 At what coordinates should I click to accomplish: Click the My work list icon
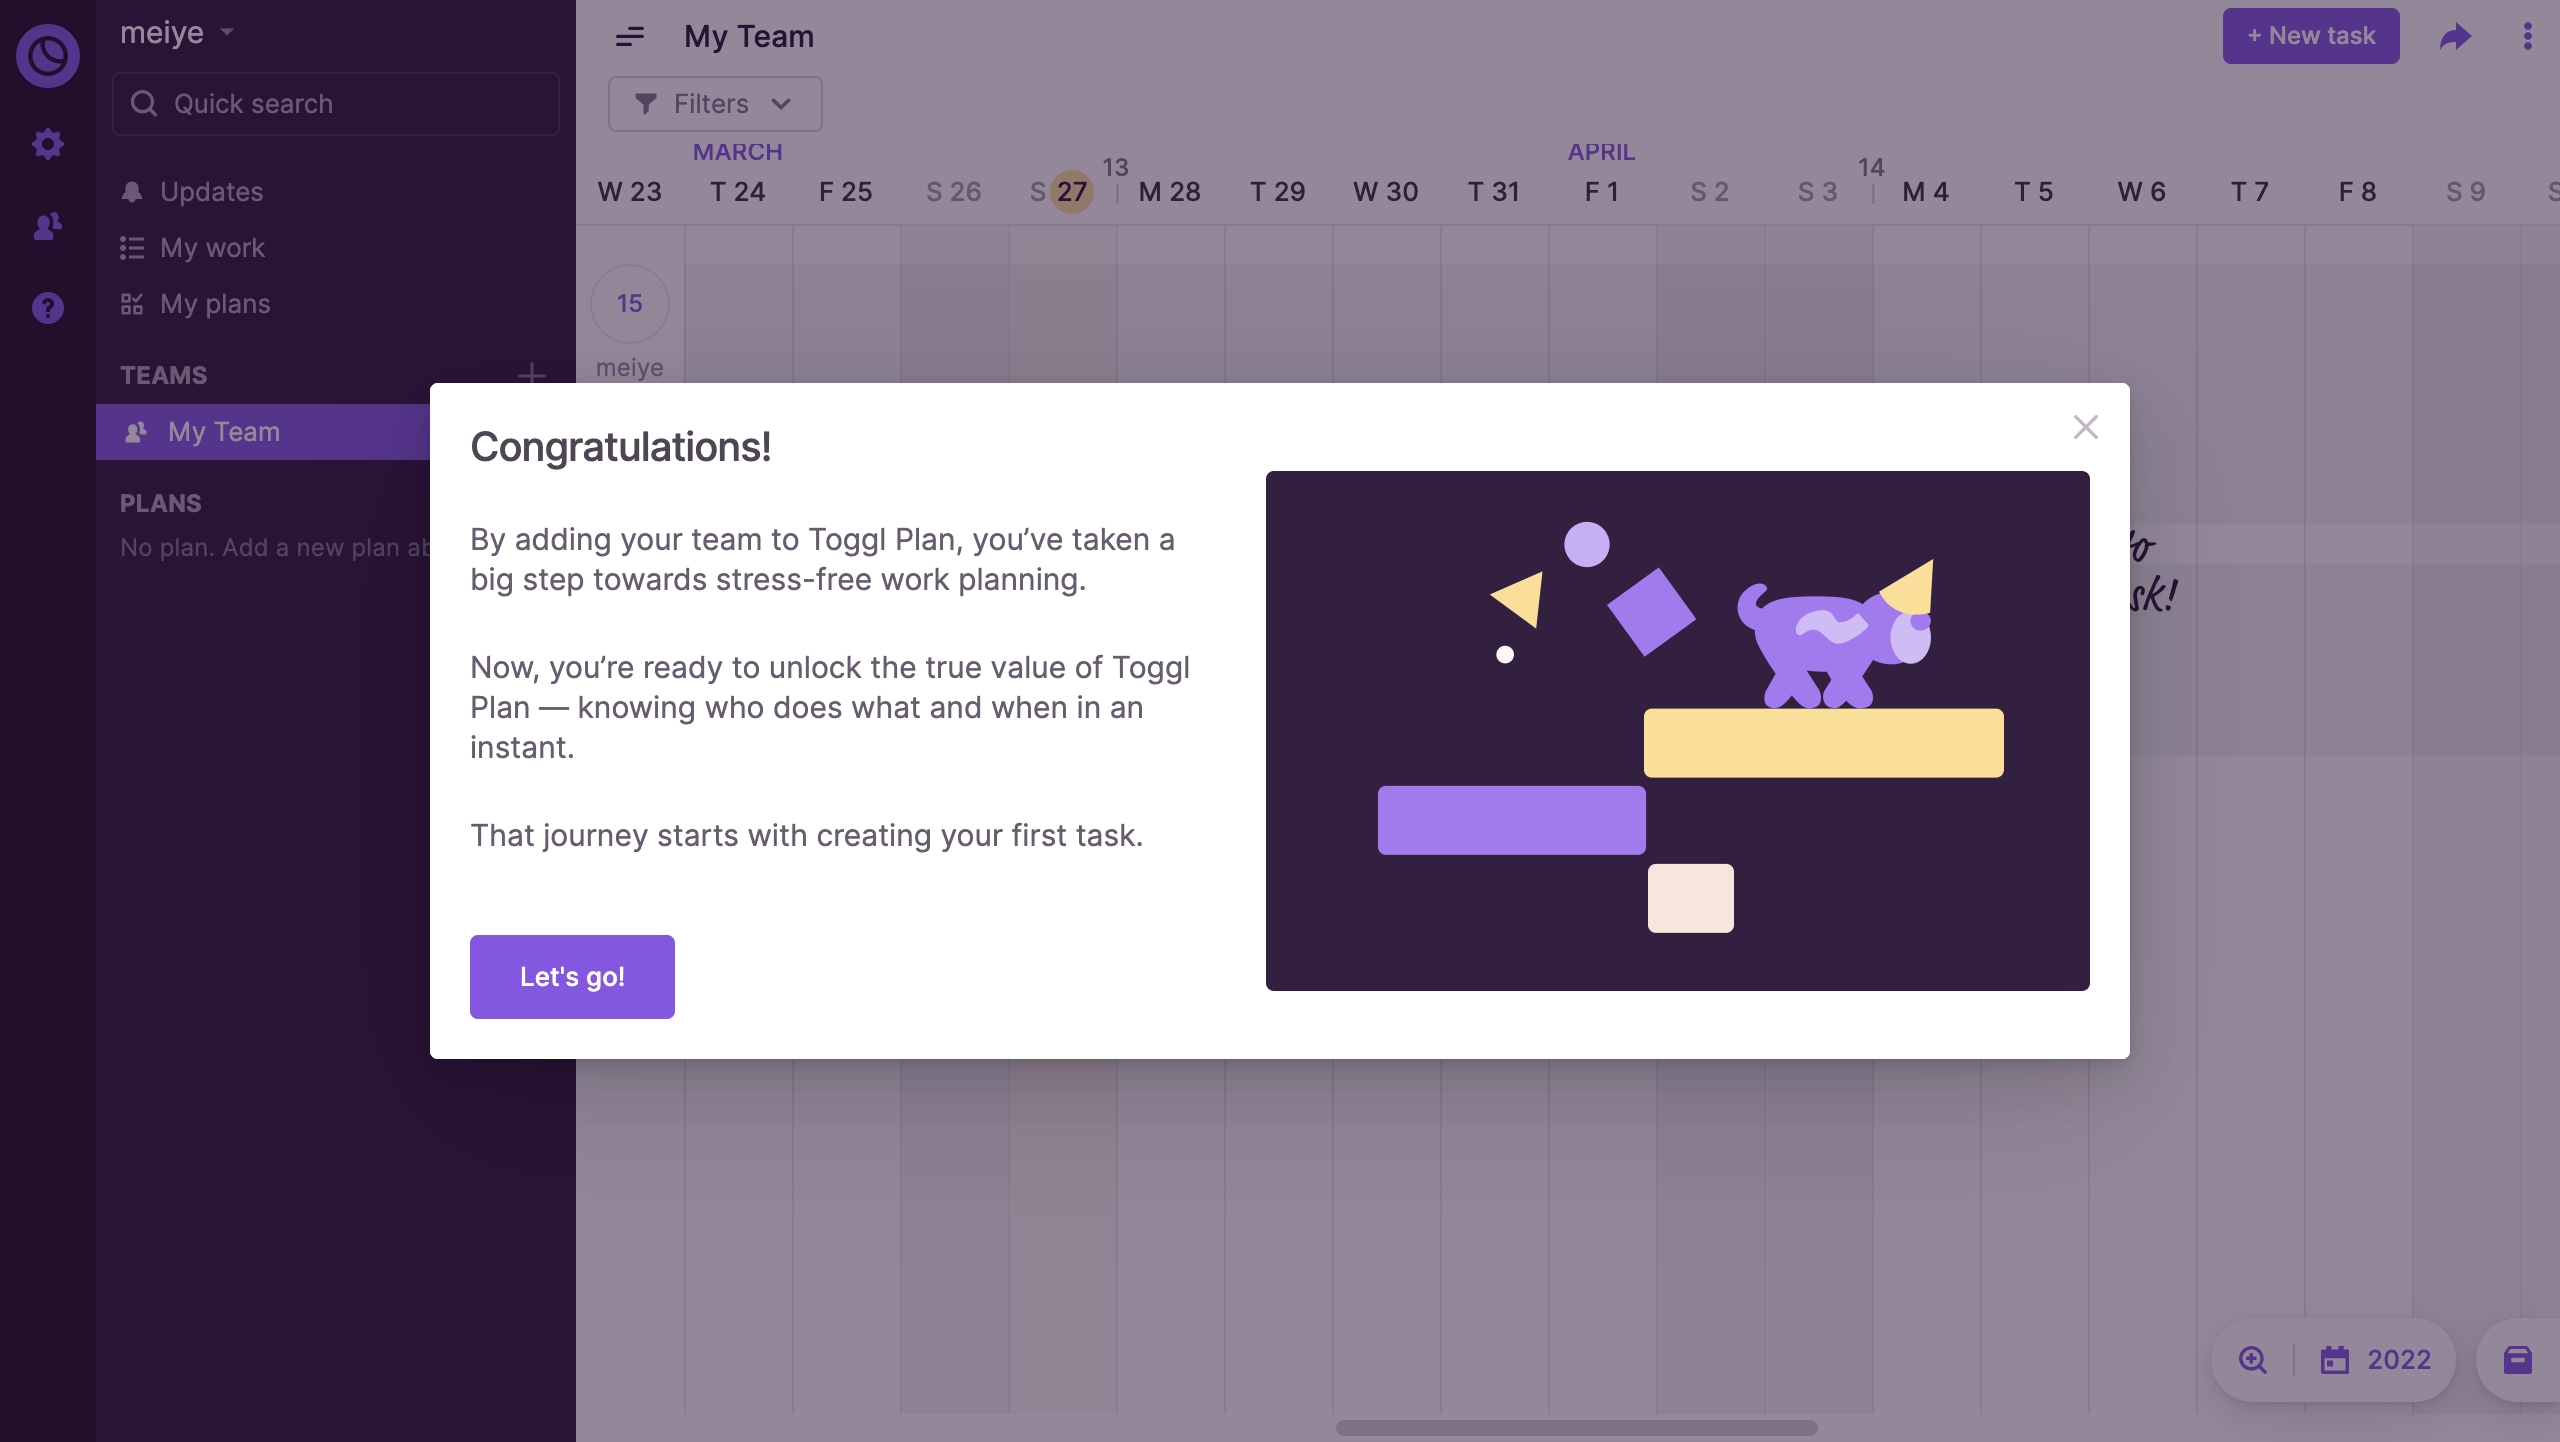[132, 247]
